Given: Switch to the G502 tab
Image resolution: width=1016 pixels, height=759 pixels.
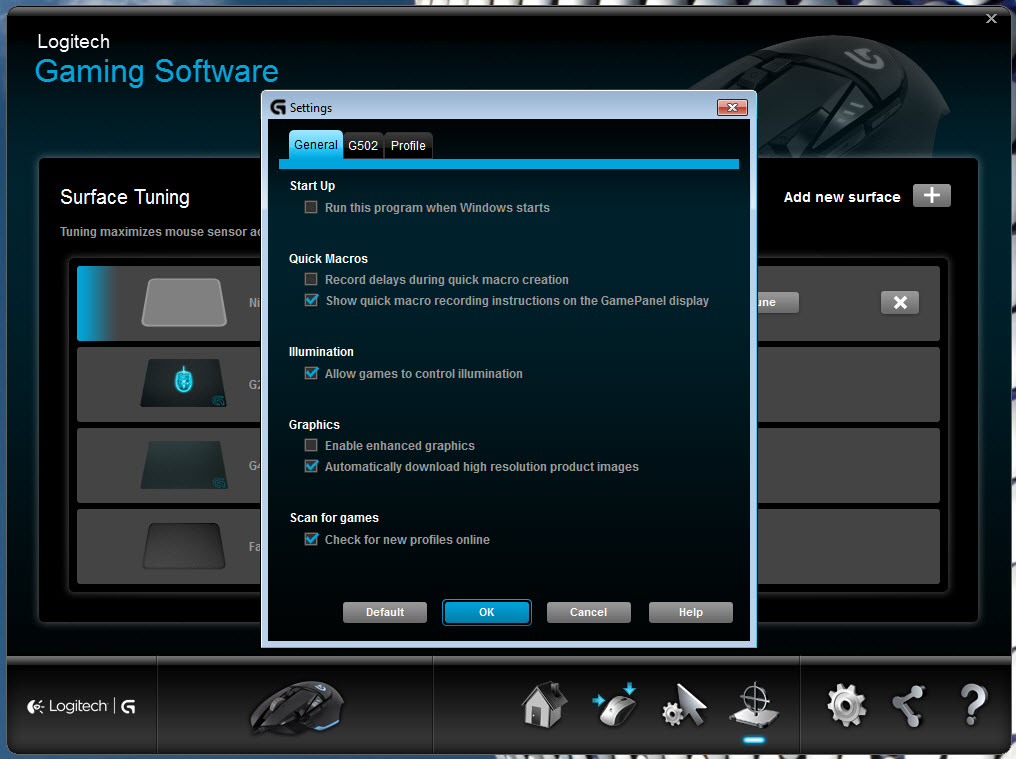Looking at the screenshot, I should [x=363, y=146].
